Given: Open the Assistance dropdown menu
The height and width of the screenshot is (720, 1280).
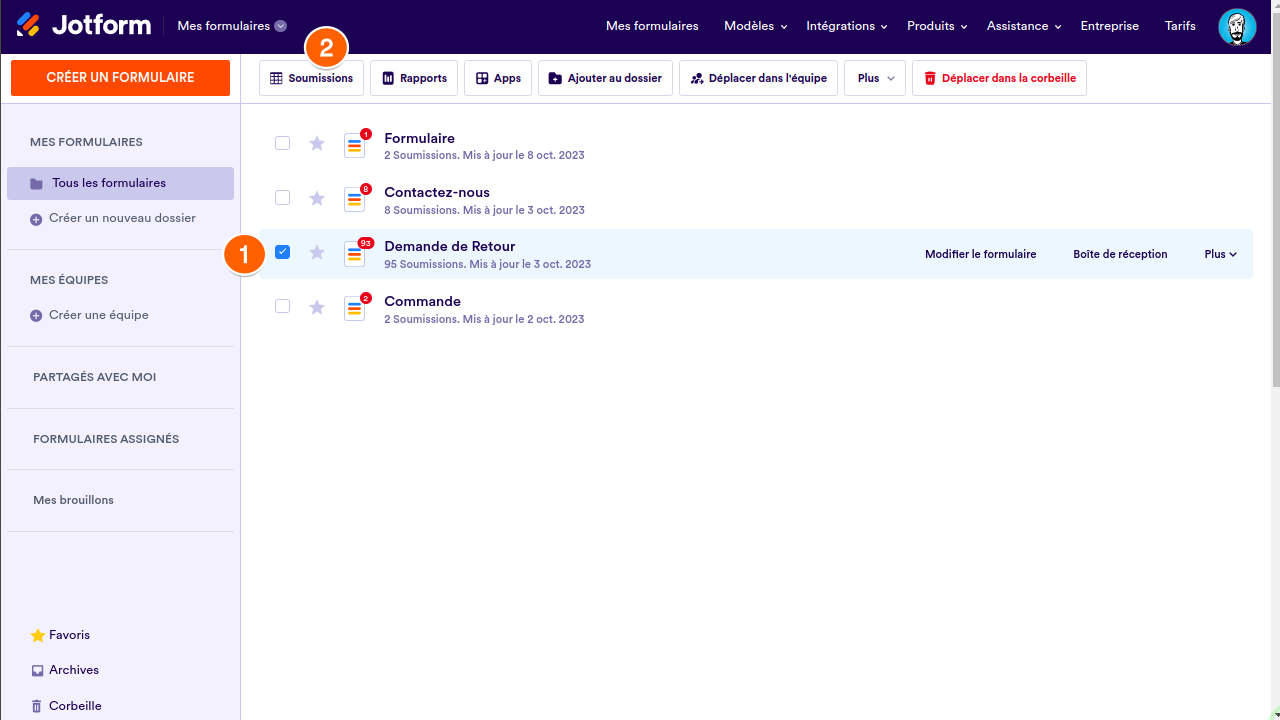Looking at the screenshot, I should [x=1024, y=26].
